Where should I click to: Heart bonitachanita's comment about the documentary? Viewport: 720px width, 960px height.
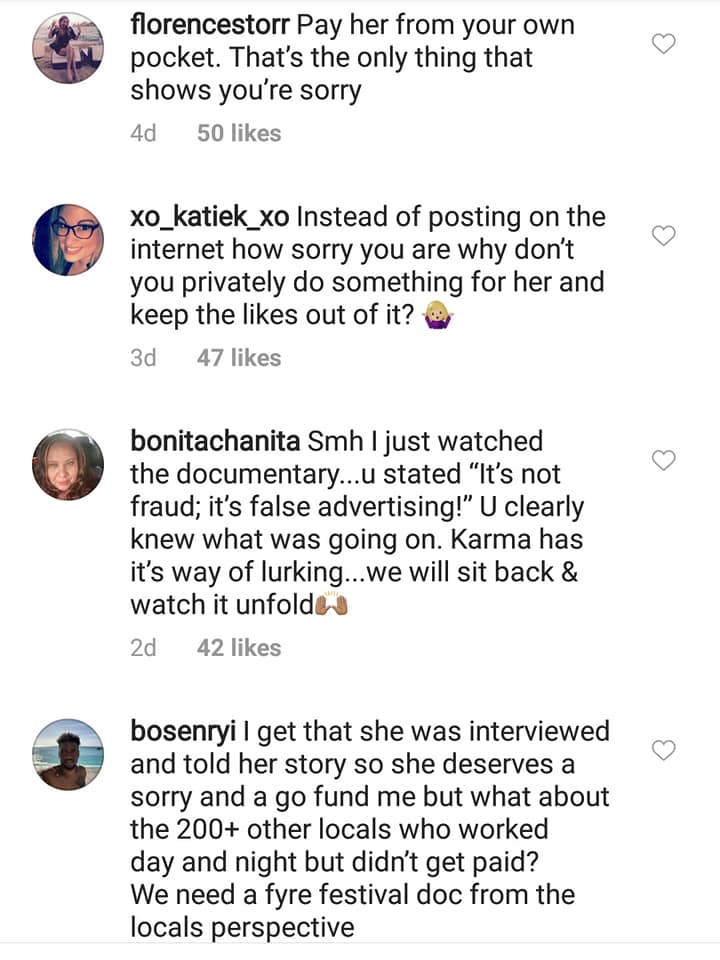click(664, 460)
